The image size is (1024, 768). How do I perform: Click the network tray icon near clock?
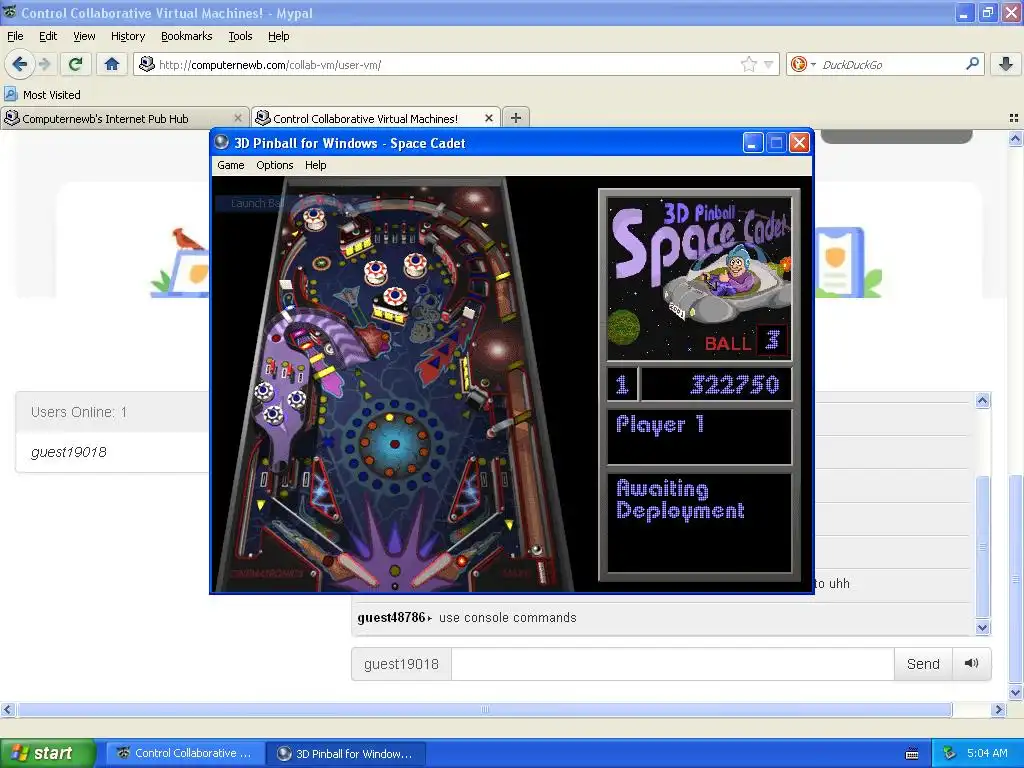click(949, 753)
